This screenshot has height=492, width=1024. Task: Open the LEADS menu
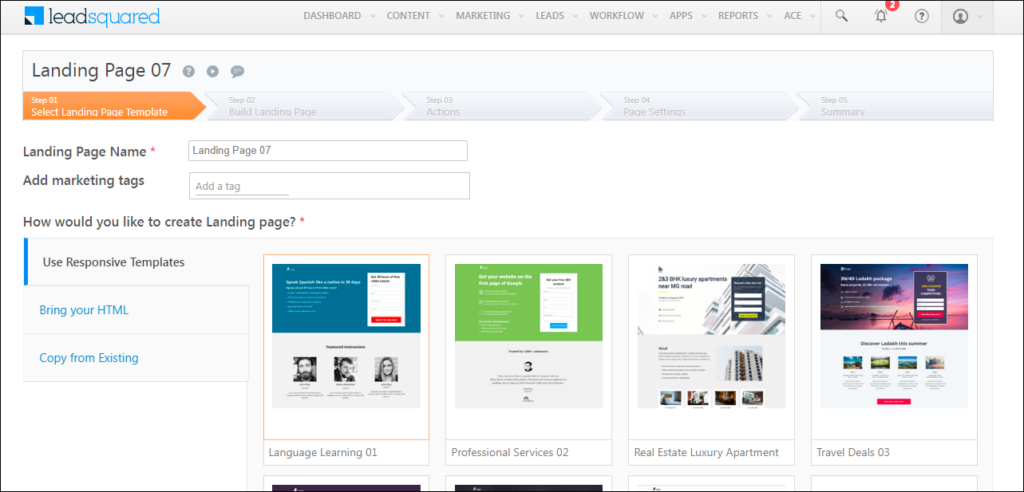coord(550,16)
